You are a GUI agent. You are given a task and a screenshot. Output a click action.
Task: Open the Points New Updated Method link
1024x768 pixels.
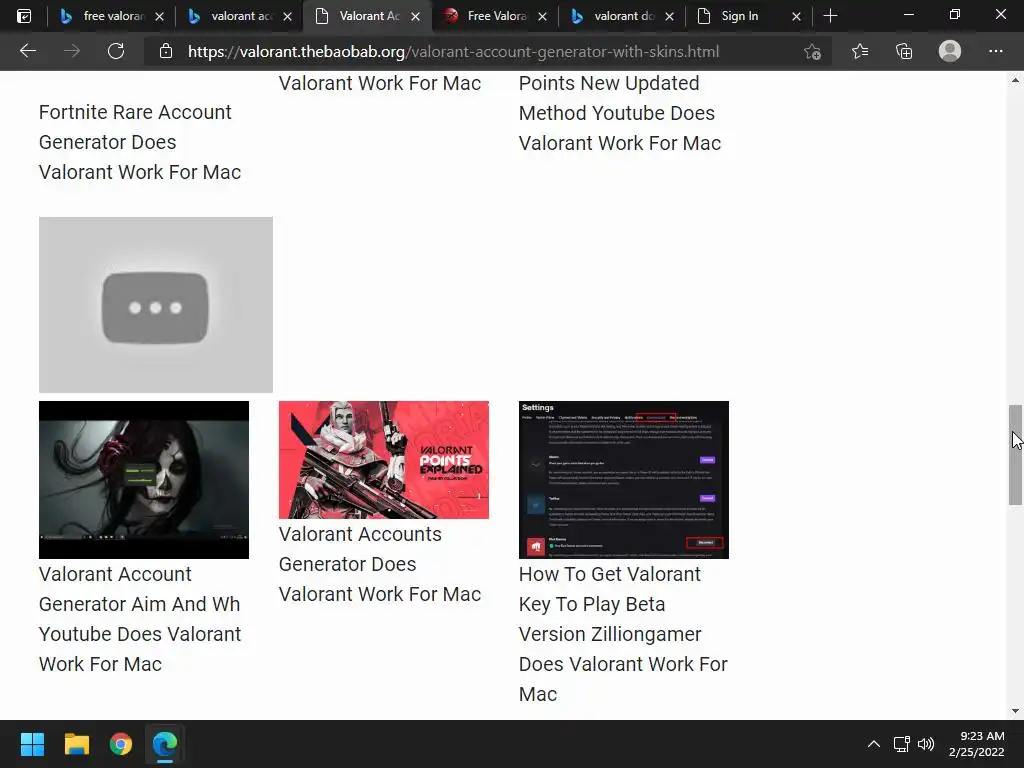click(x=620, y=113)
